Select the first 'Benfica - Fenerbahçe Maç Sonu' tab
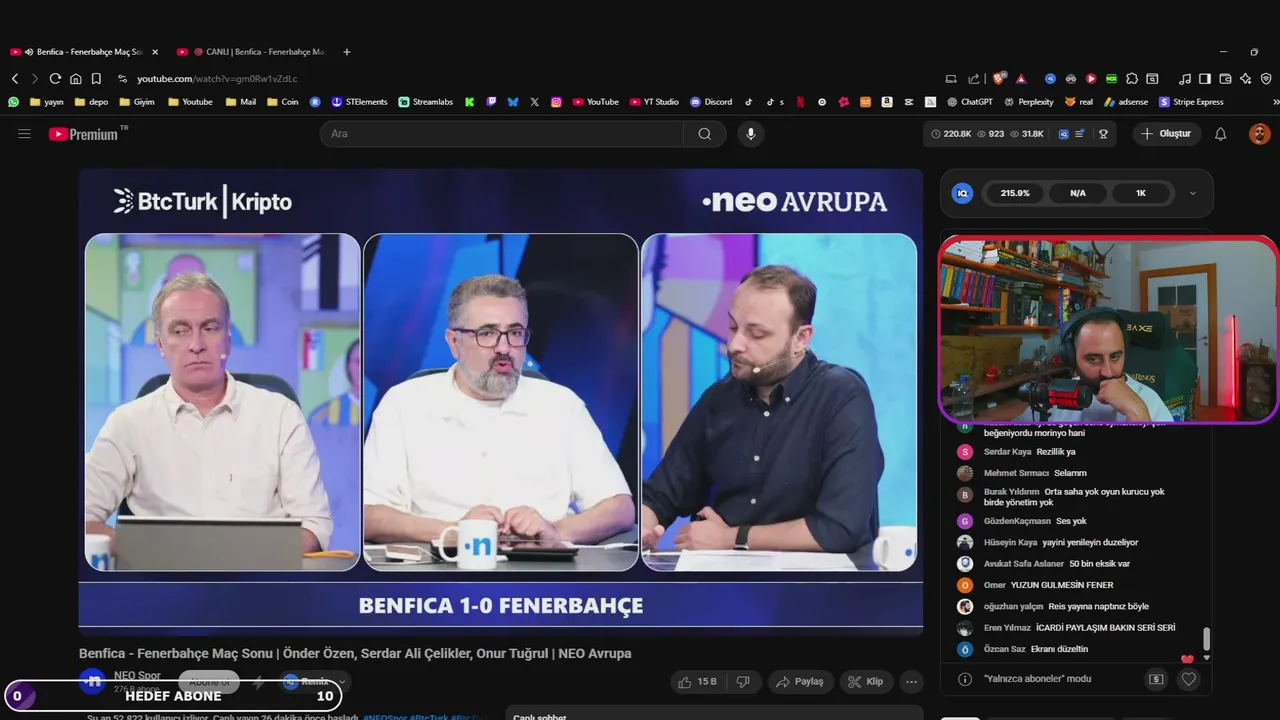This screenshot has height=720, width=1280. tap(84, 52)
